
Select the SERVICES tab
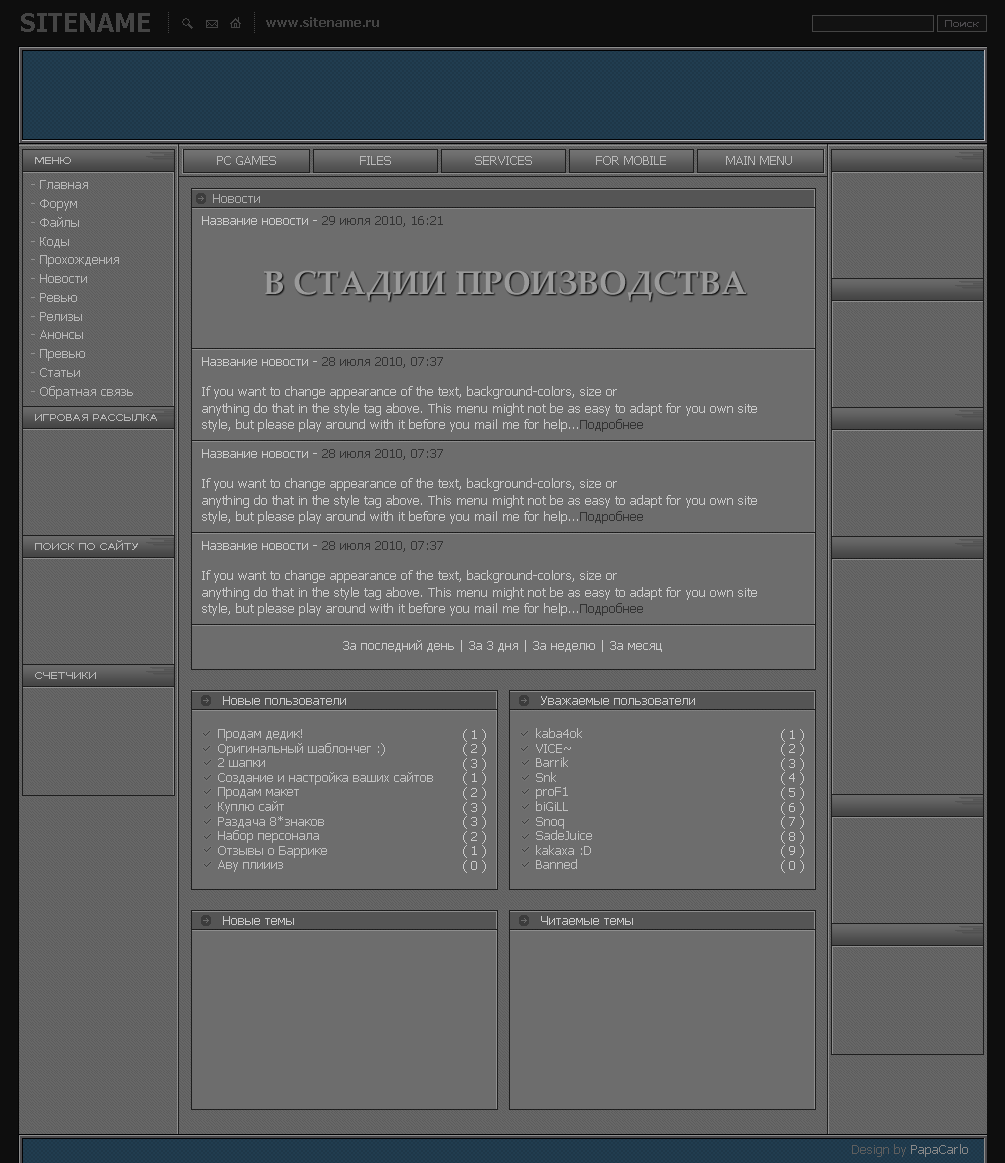503,160
